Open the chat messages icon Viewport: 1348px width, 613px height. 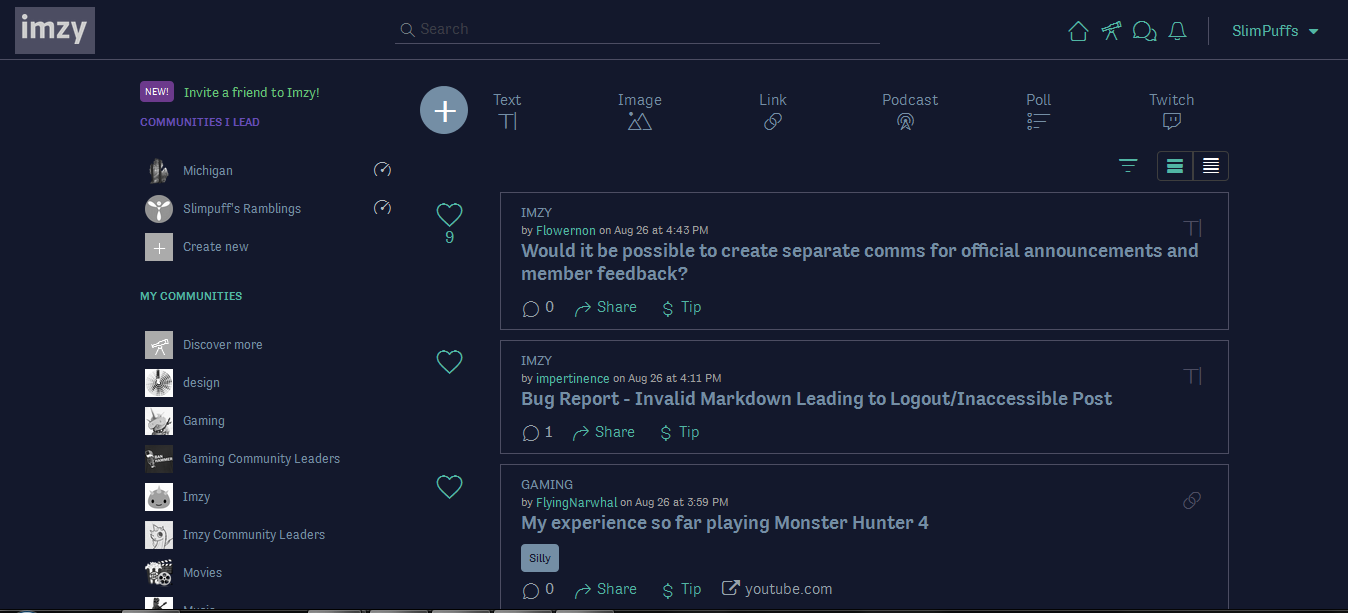click(1144, 31)
